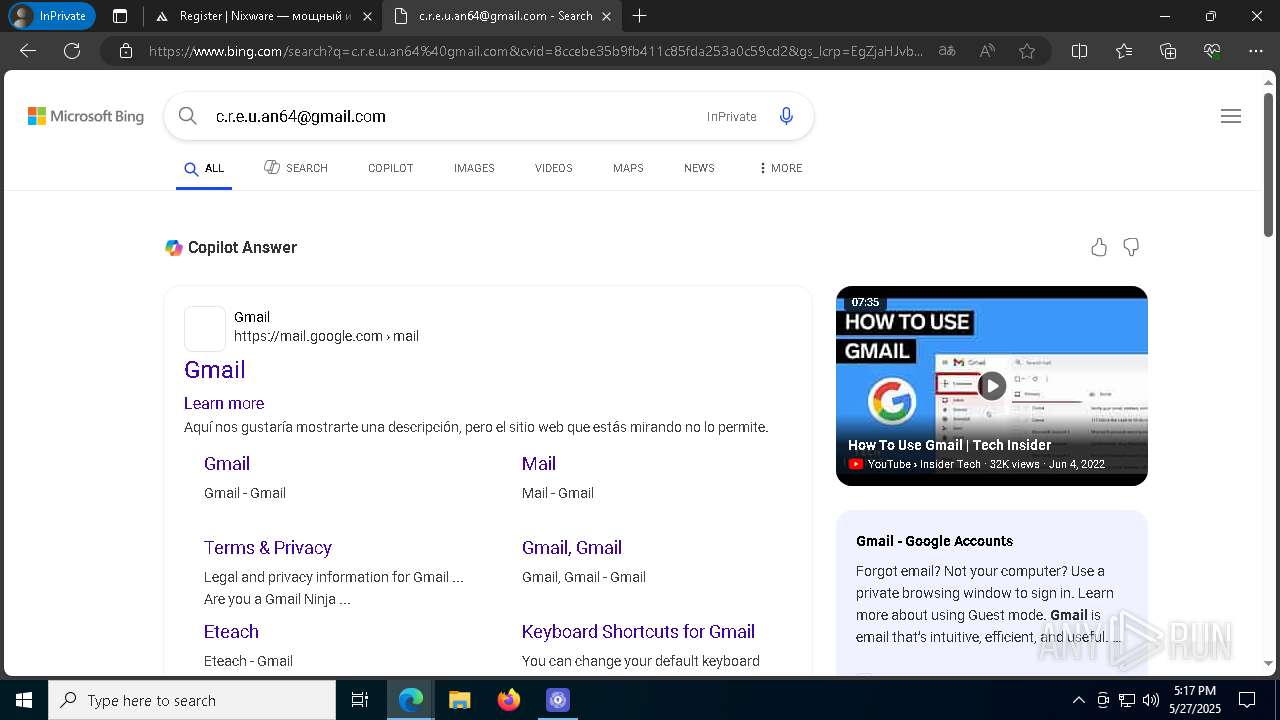
Task: Play the How To Use Gmail video
Action: pyautogui.click(x=991, y=385)
